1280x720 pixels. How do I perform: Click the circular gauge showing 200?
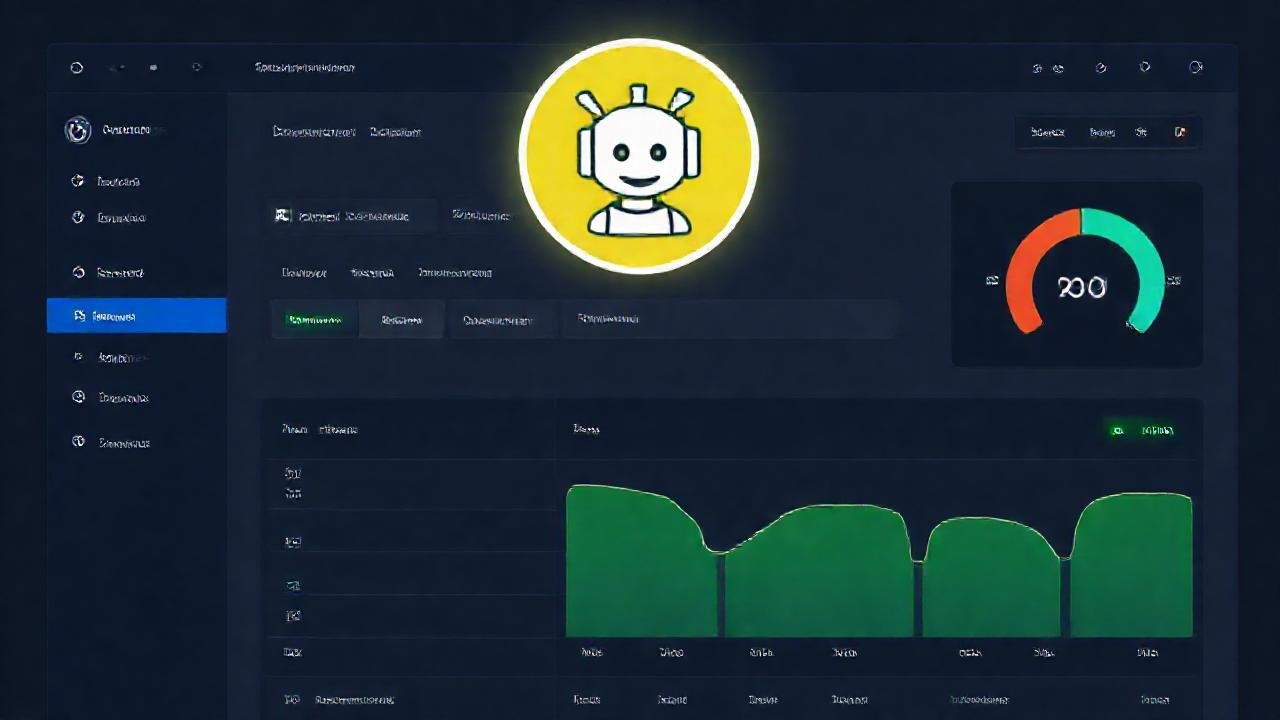point(1080,285)
